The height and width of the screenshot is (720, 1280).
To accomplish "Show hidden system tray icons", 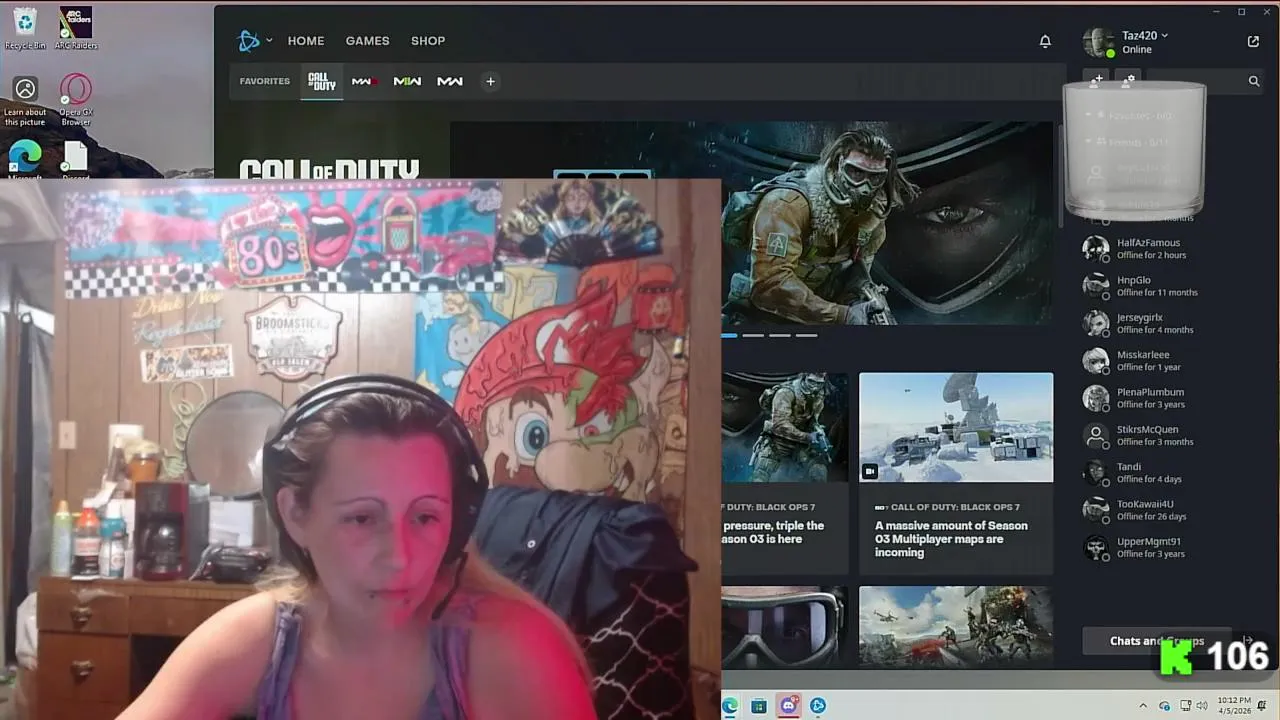I will 1143,706.
